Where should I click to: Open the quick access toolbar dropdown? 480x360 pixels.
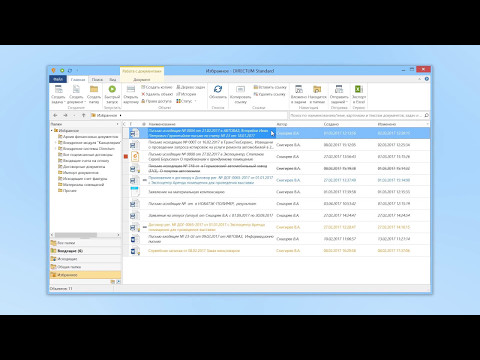pyautogui.click(x=77, y=71)
